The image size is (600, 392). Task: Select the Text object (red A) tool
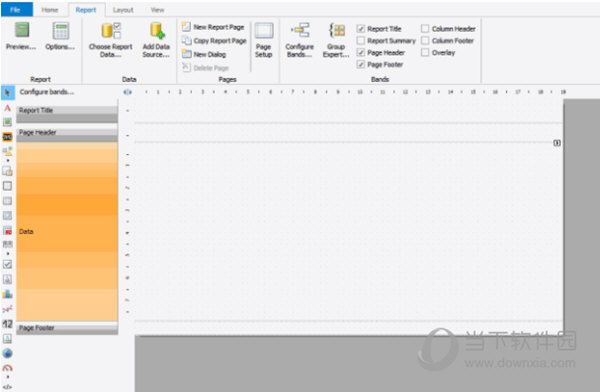[7, 108]
